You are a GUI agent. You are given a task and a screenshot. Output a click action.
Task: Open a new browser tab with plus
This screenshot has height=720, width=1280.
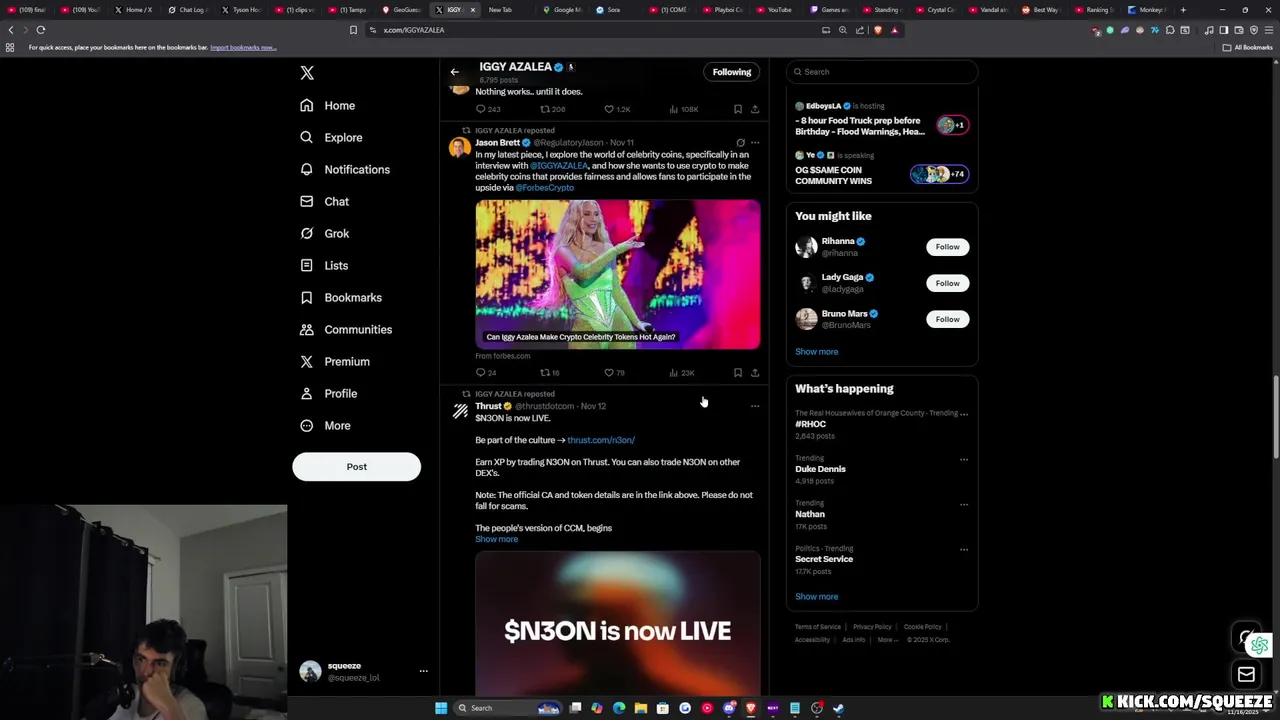pyautogui.click(x=1183, y=10)
